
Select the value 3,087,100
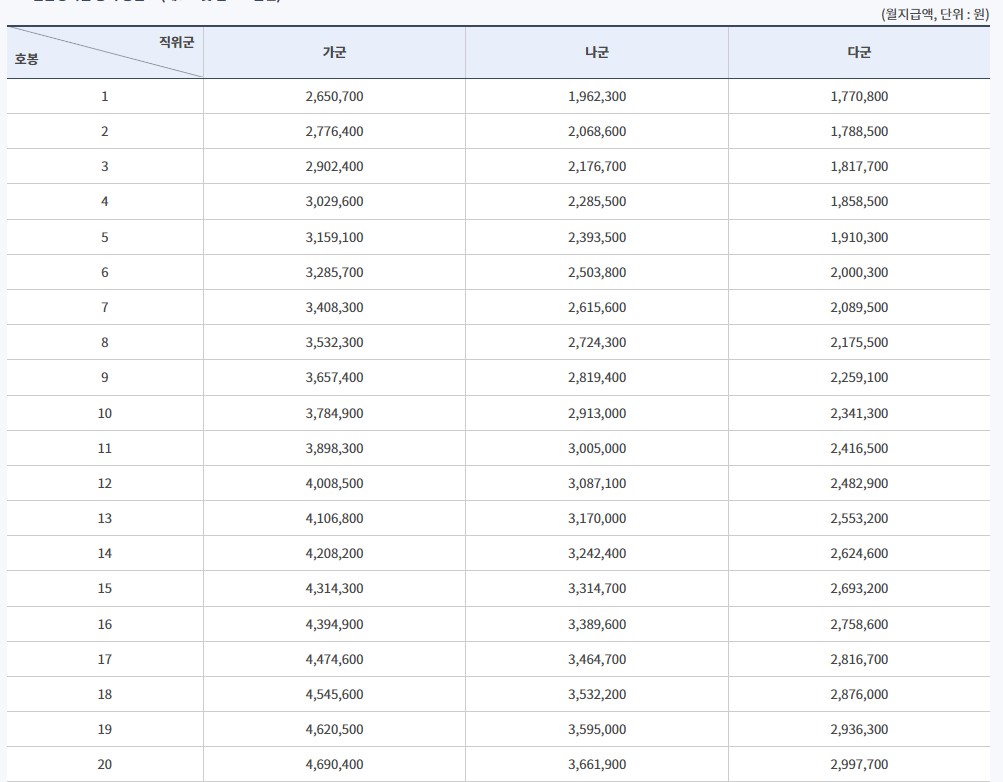(597, 483)
